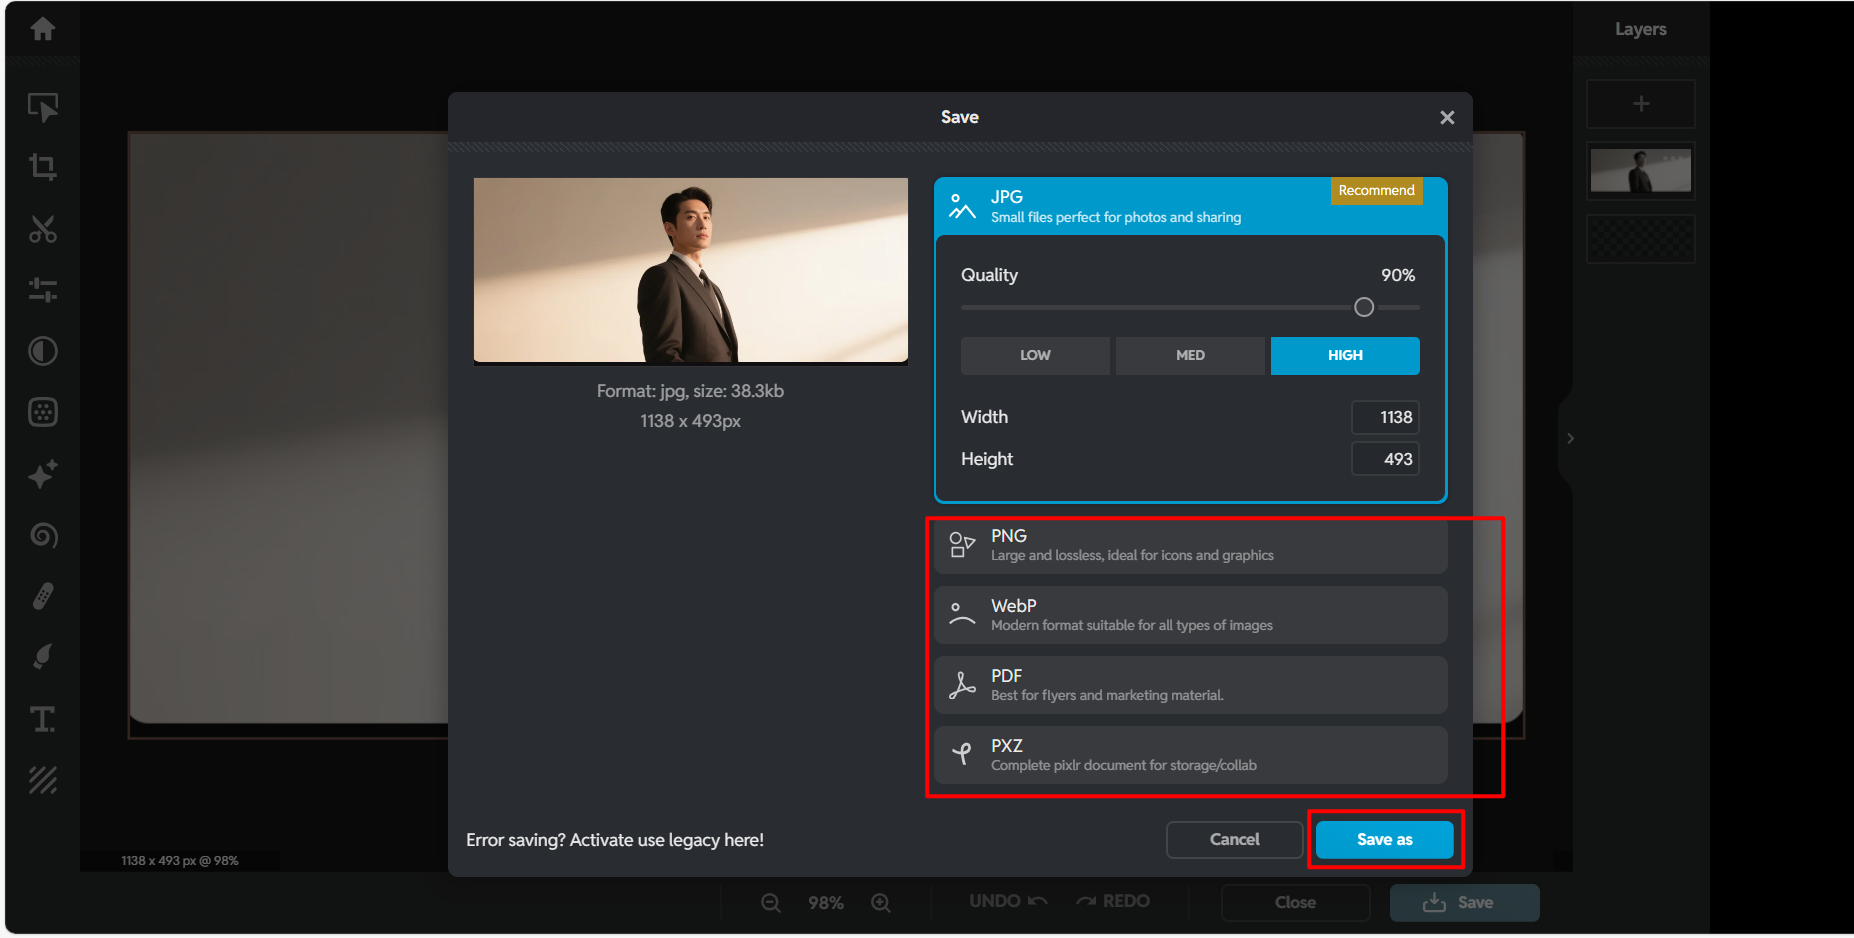Image resolution: width=1854 pixels, height=938 pixels.
Task: Select the Draw brush tool
Action: (43, 657)
